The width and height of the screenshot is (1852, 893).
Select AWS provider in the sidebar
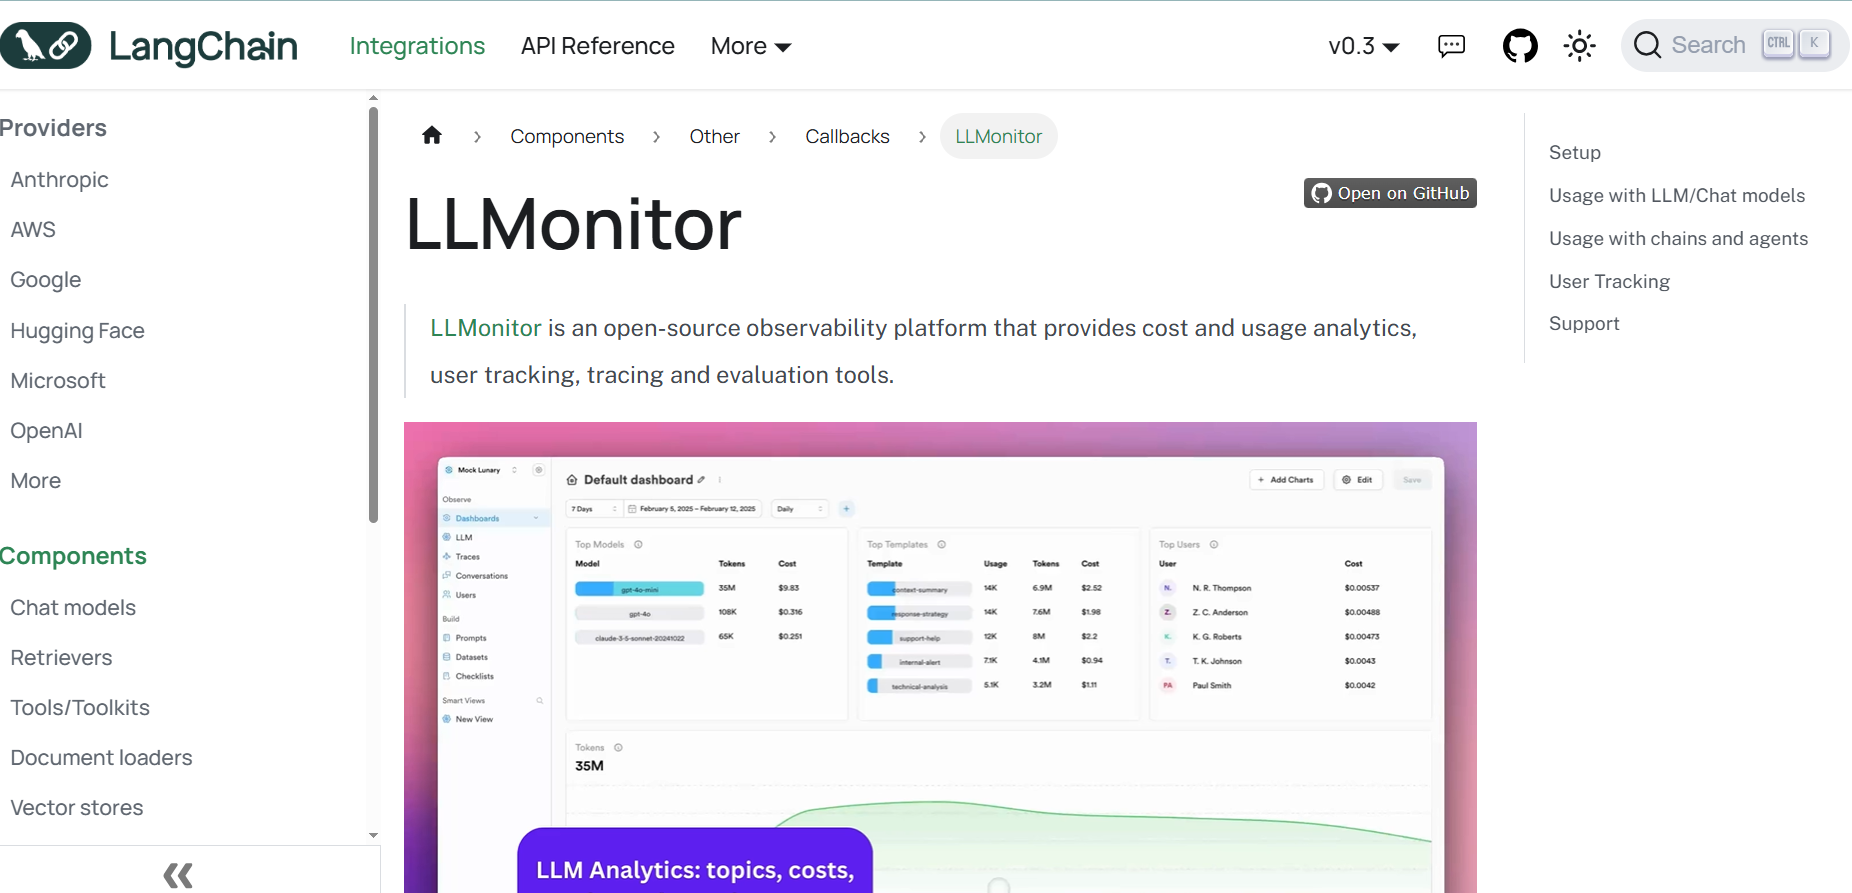(x=33, y=230)
